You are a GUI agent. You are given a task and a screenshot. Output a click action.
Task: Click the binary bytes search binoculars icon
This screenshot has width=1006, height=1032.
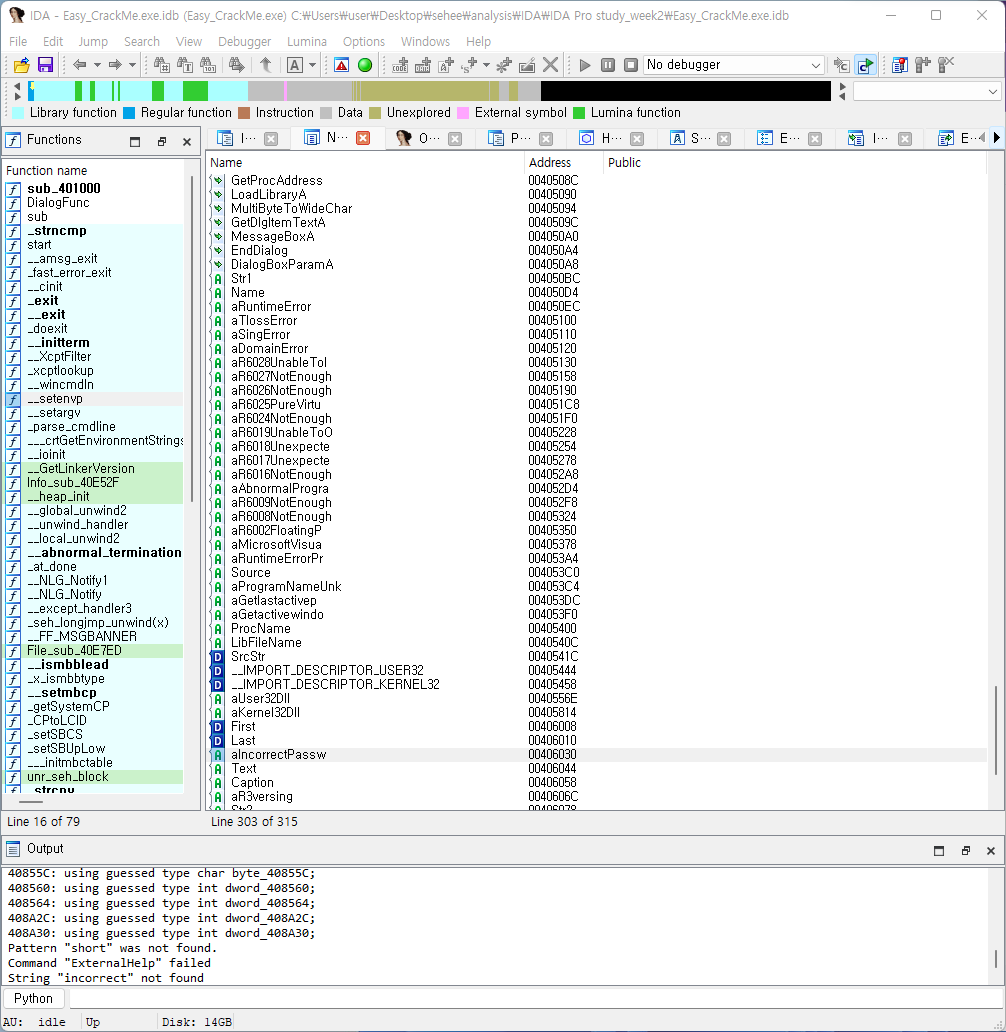(x=208, y=65)
